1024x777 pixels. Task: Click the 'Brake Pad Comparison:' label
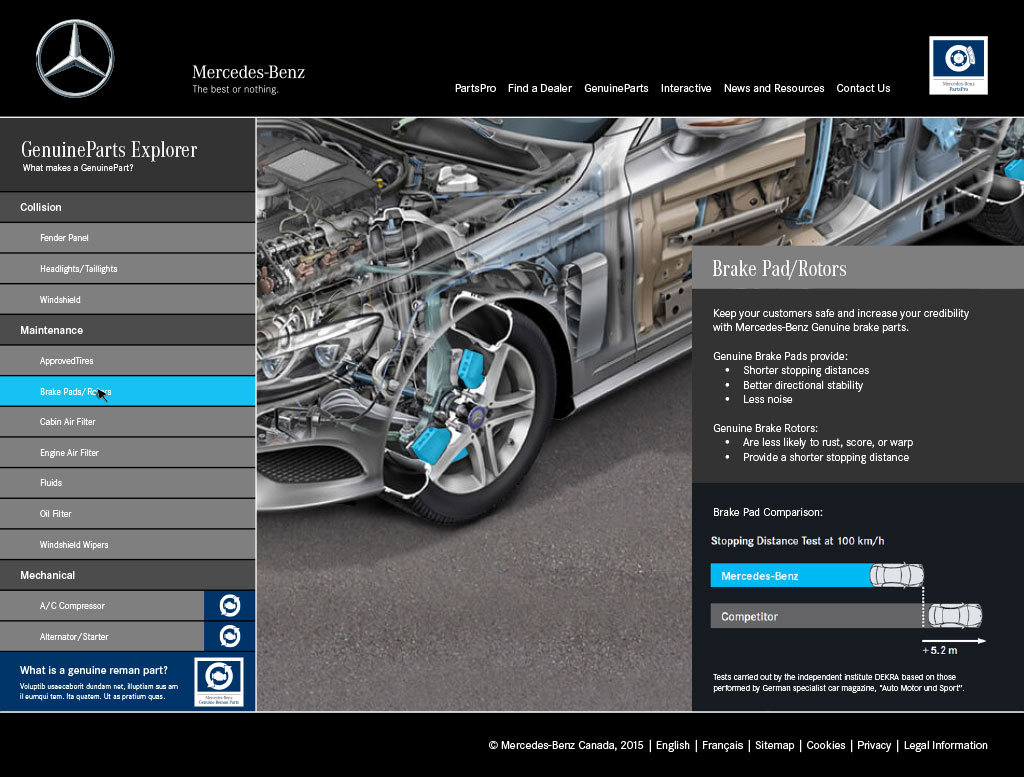click(x=767, y=512)
